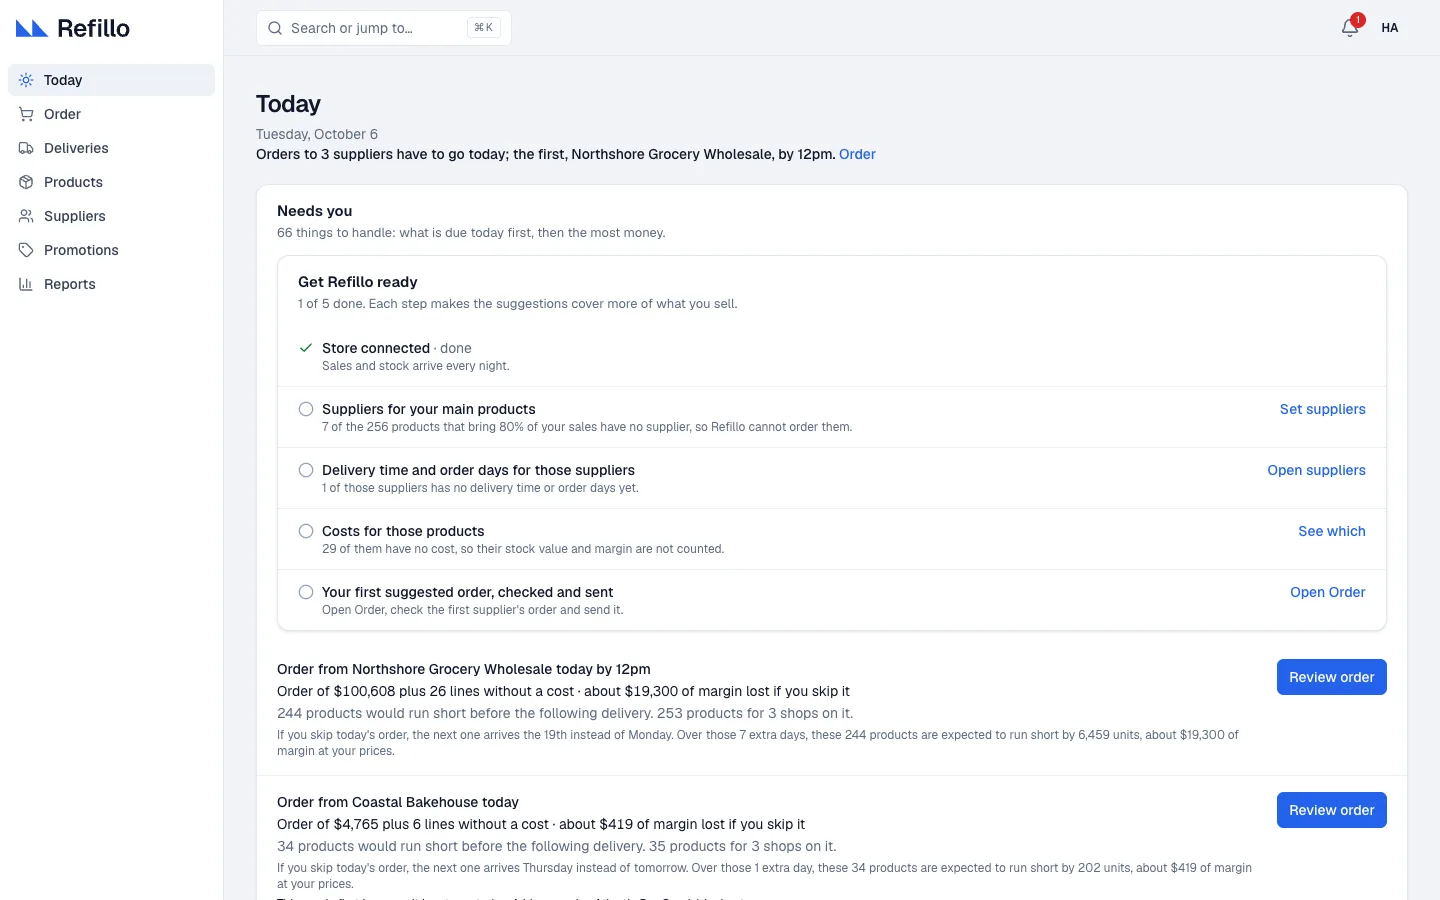This screenshot has width=1440, height=900.
Task: Click the Suppliers people icon in sidebar
Action: coord(26,216)
